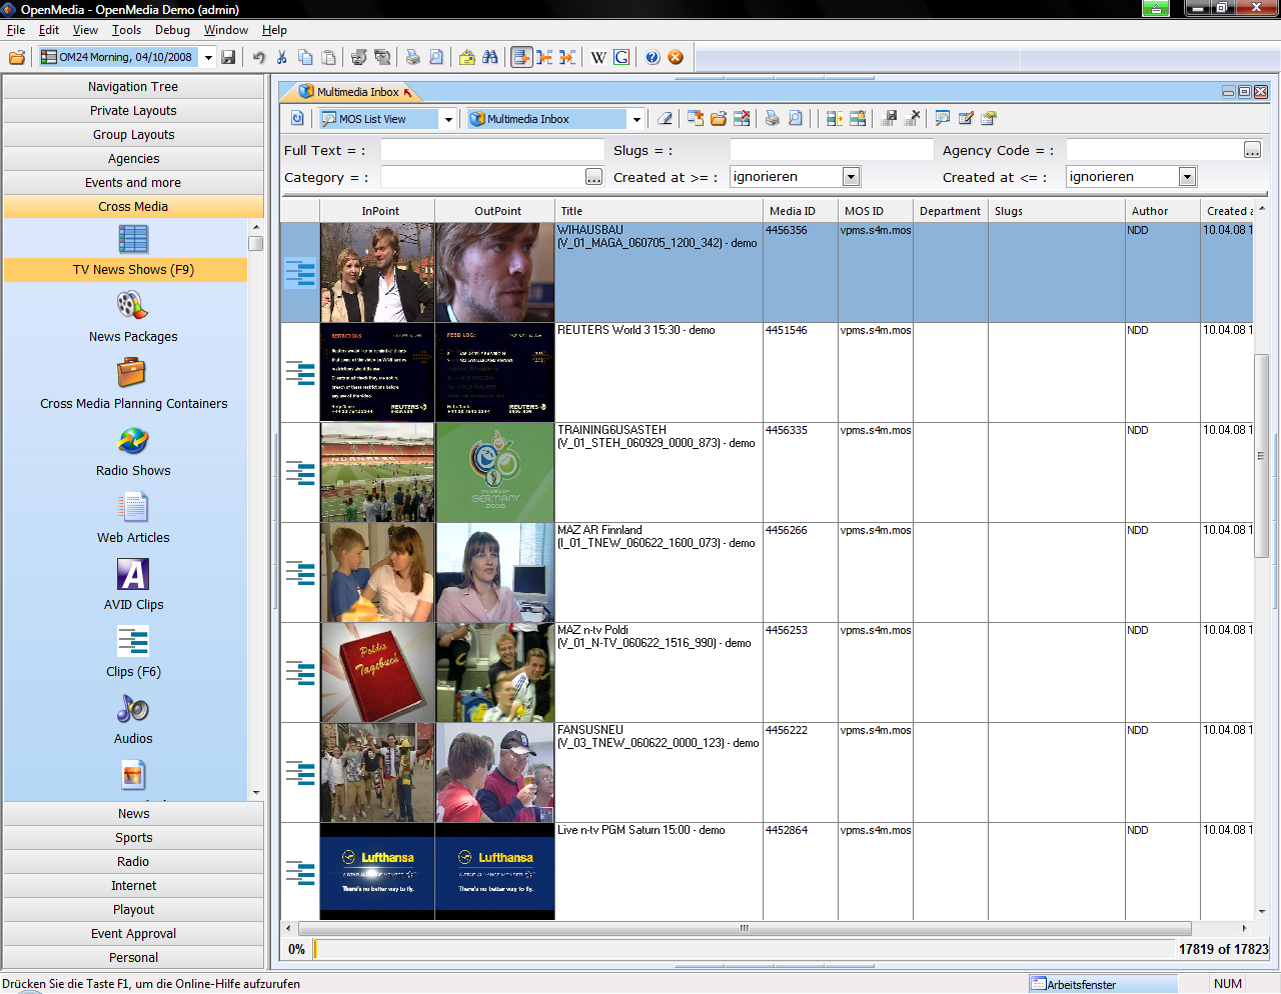
Task: Open the Event Approval section
Action: [x=133, y=934]
